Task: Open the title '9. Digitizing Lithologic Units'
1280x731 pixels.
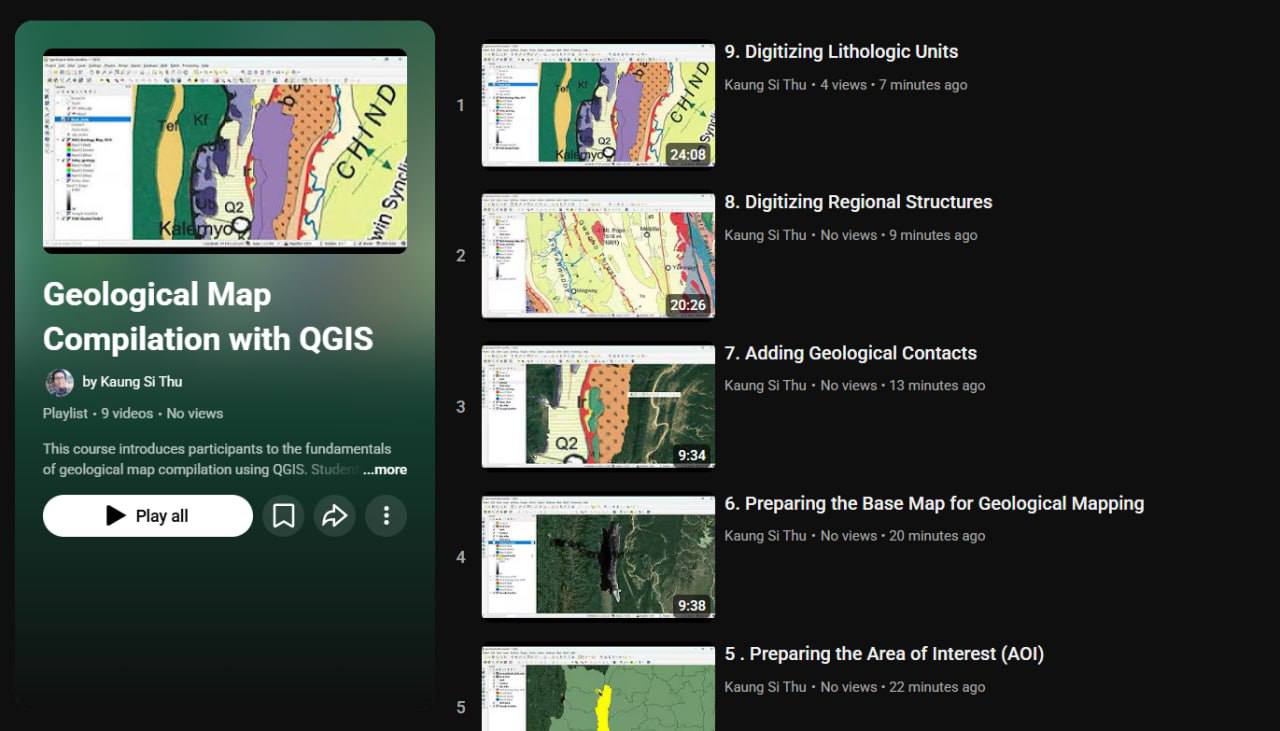Action: click(841, 52)
